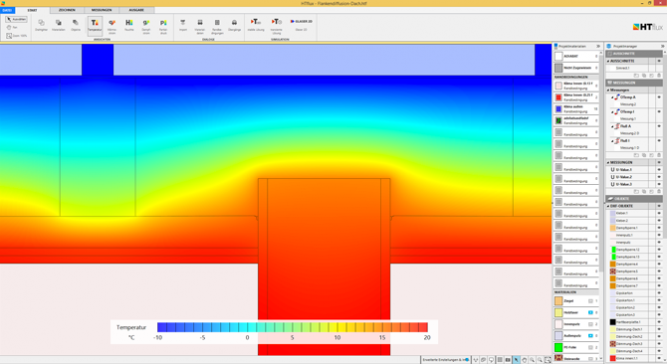Select the Dämmung-Dach.1 object row
Screen dimensions: 667x364
coord(634,329)
